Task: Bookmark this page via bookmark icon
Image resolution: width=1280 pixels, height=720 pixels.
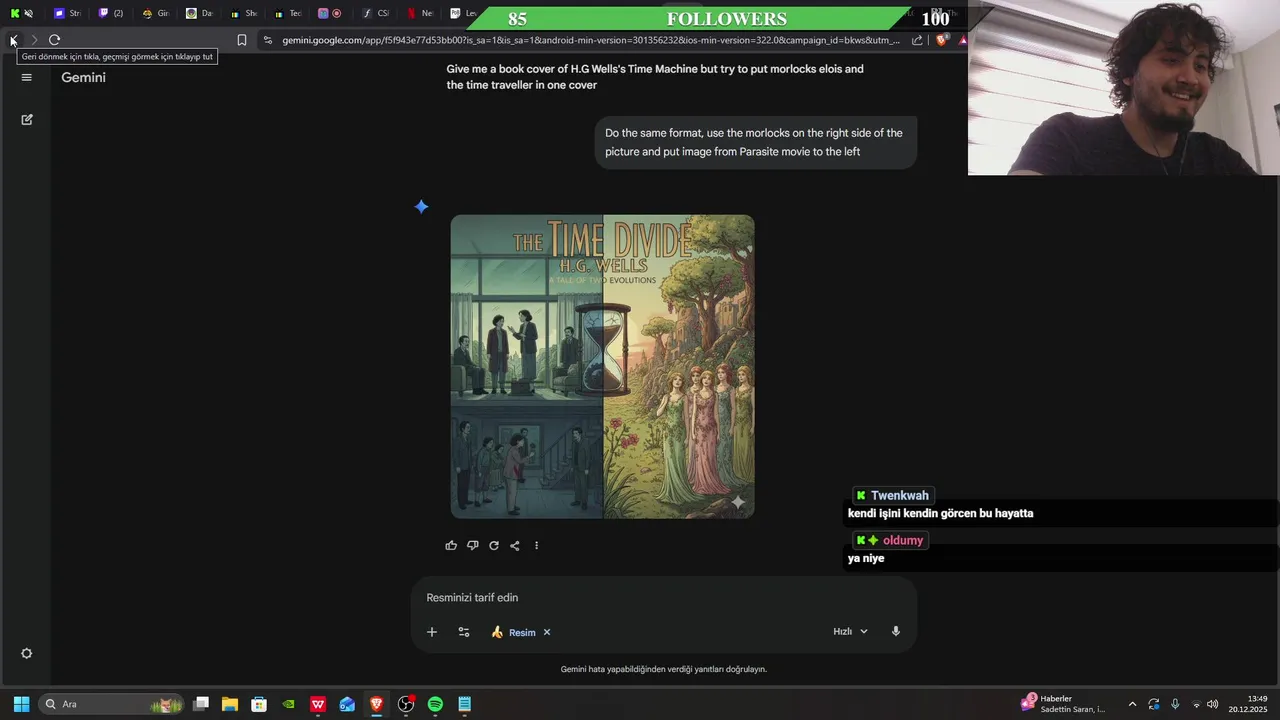Action: pyautogui.click(x=242, y=40)
